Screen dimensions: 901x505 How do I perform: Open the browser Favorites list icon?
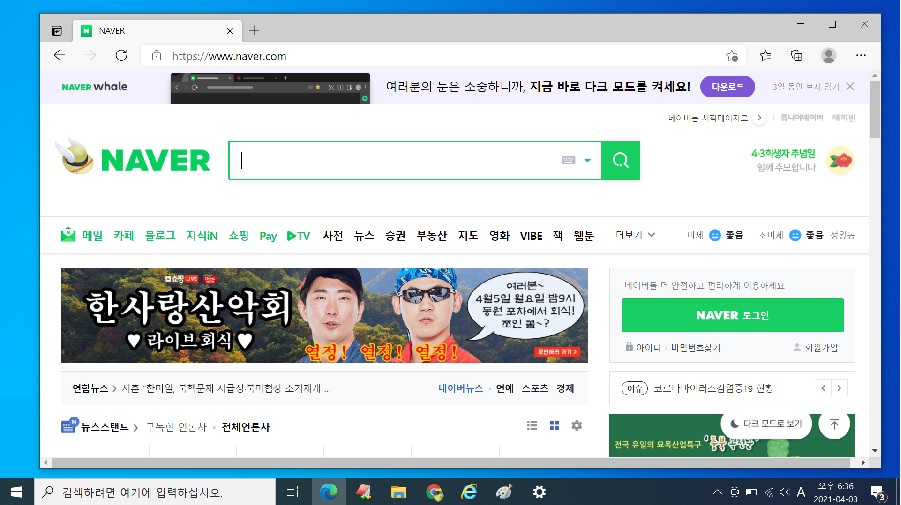(765, 55)
